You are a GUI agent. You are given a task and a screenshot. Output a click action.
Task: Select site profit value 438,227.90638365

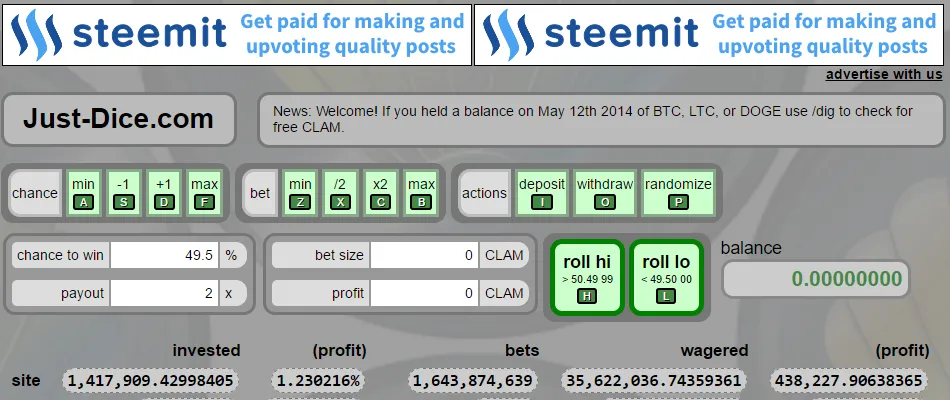pyautogui.click(x=849, y=381)
